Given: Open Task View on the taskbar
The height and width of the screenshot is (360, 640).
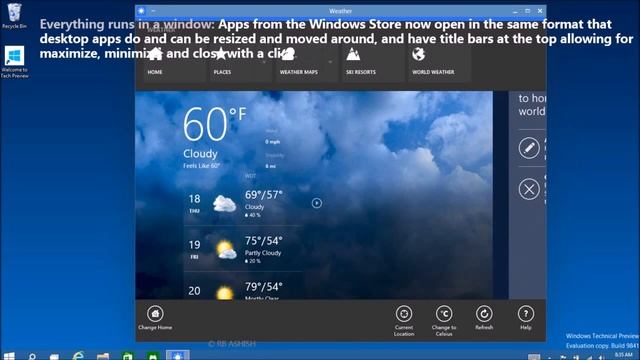Looking at the screenshot, I should 54,356.
